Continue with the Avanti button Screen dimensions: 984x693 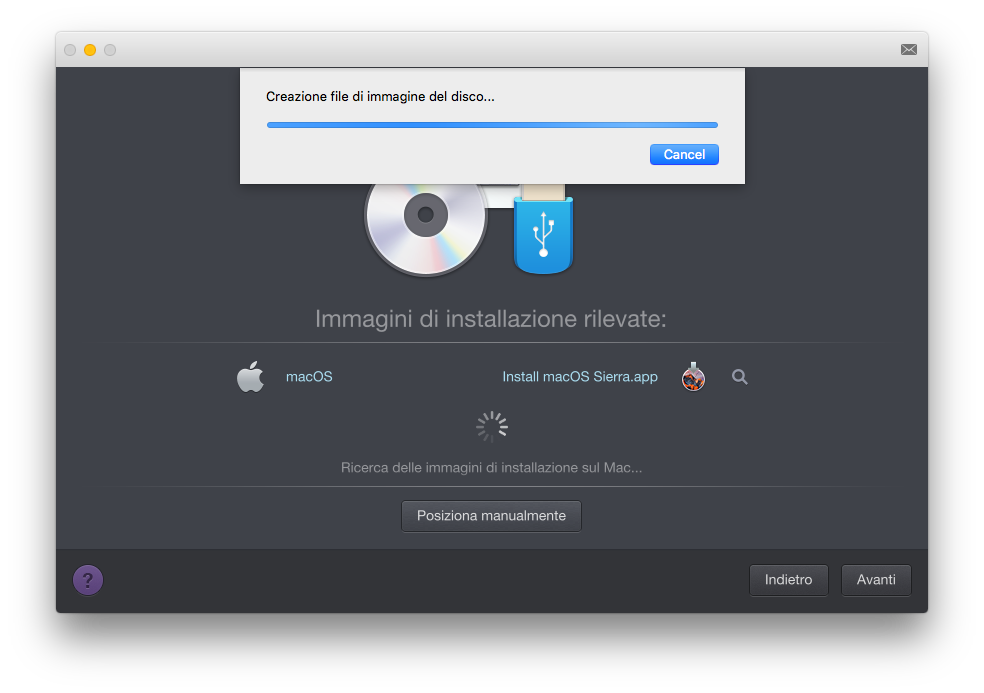pos(876,579)
